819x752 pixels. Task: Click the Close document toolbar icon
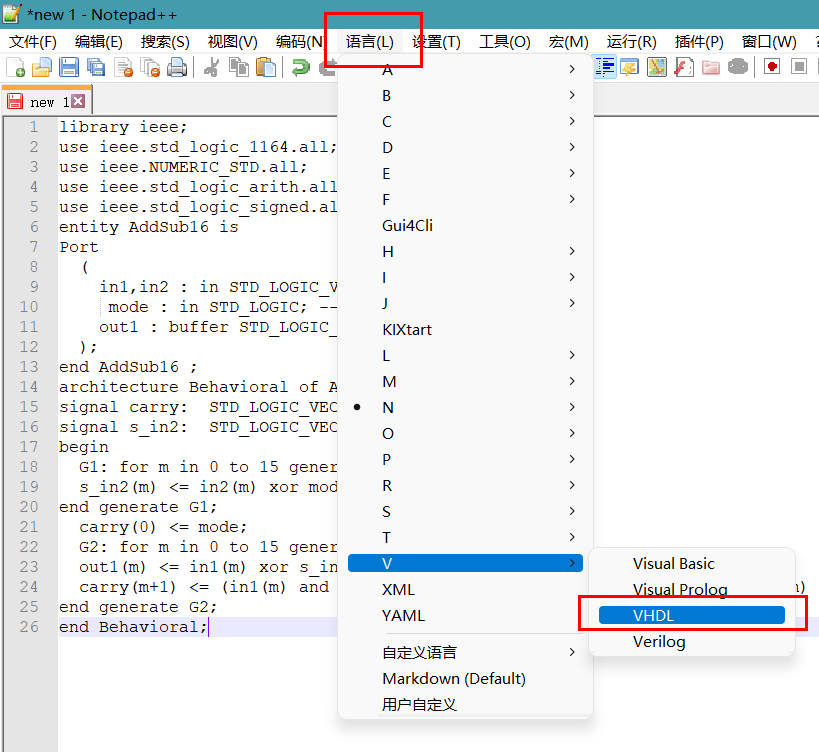(123, 67)
